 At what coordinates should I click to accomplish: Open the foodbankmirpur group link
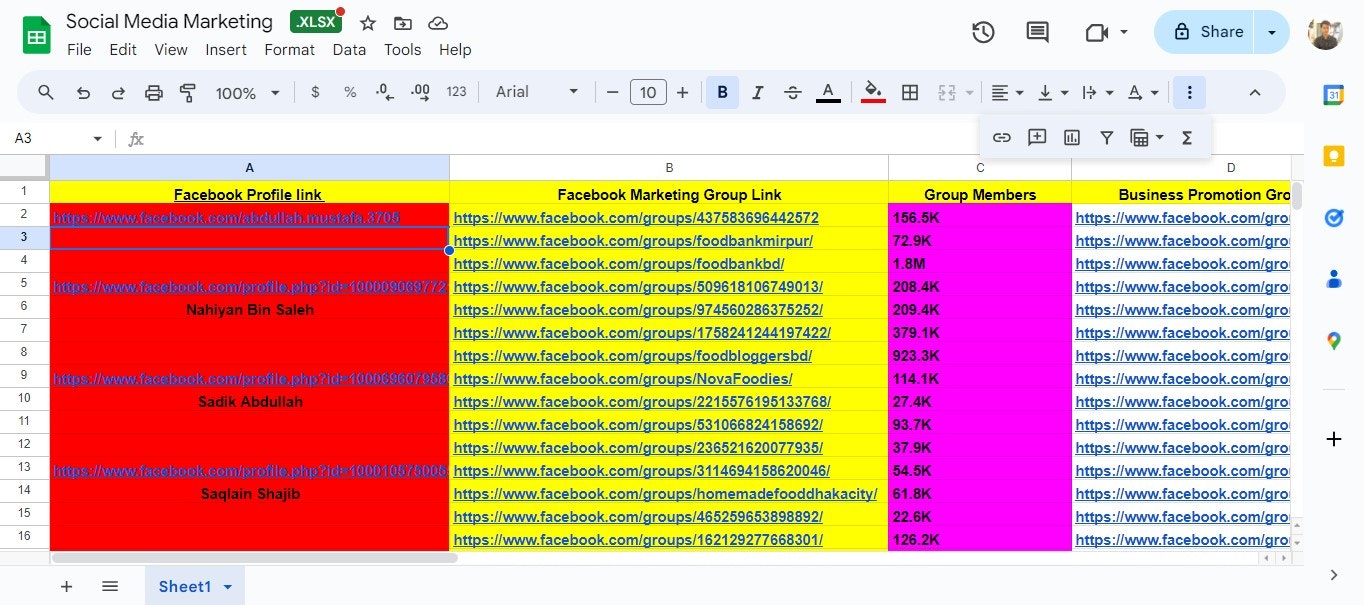tap(633, 241)
